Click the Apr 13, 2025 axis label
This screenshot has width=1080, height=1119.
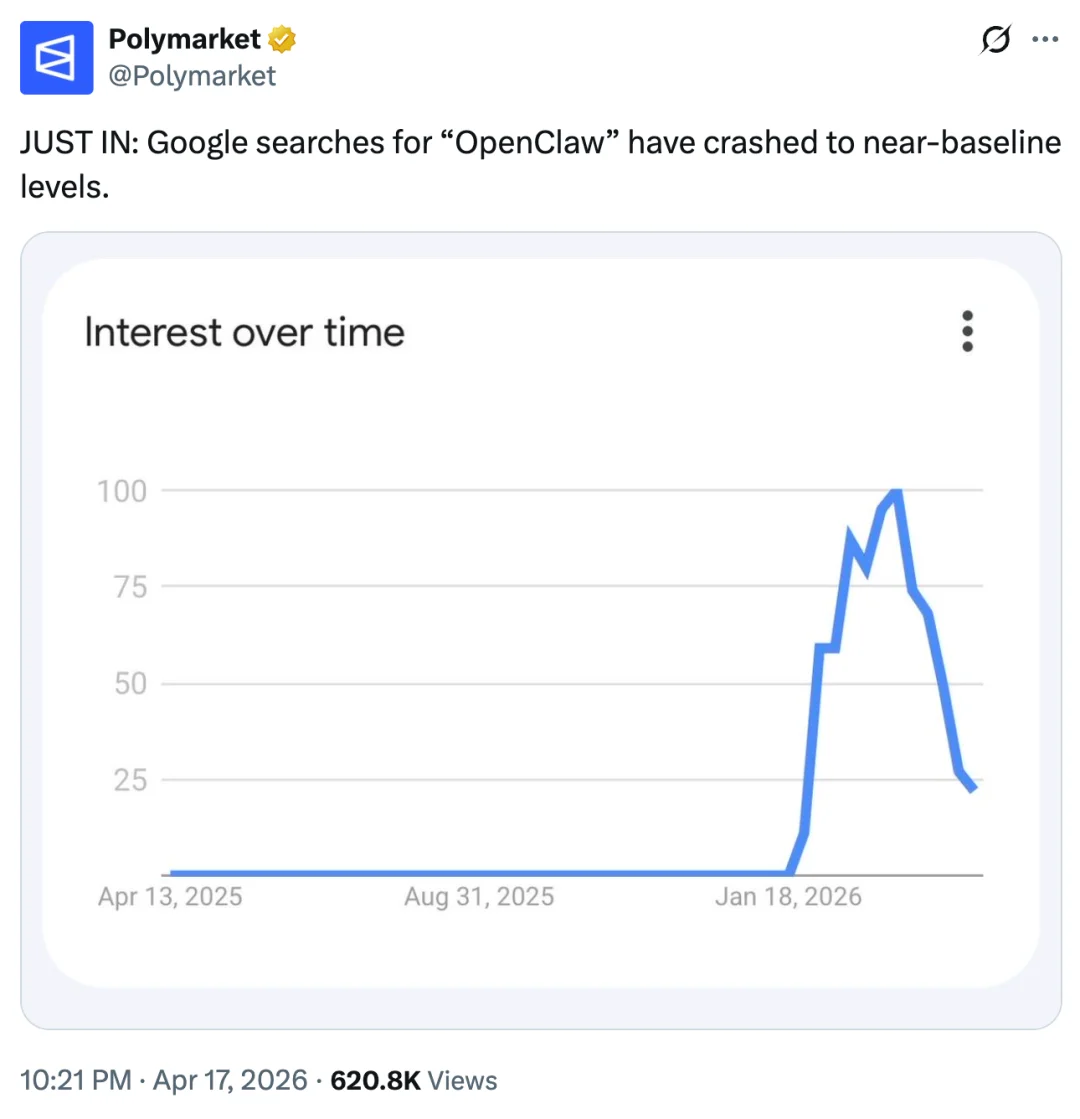(169, 897)
